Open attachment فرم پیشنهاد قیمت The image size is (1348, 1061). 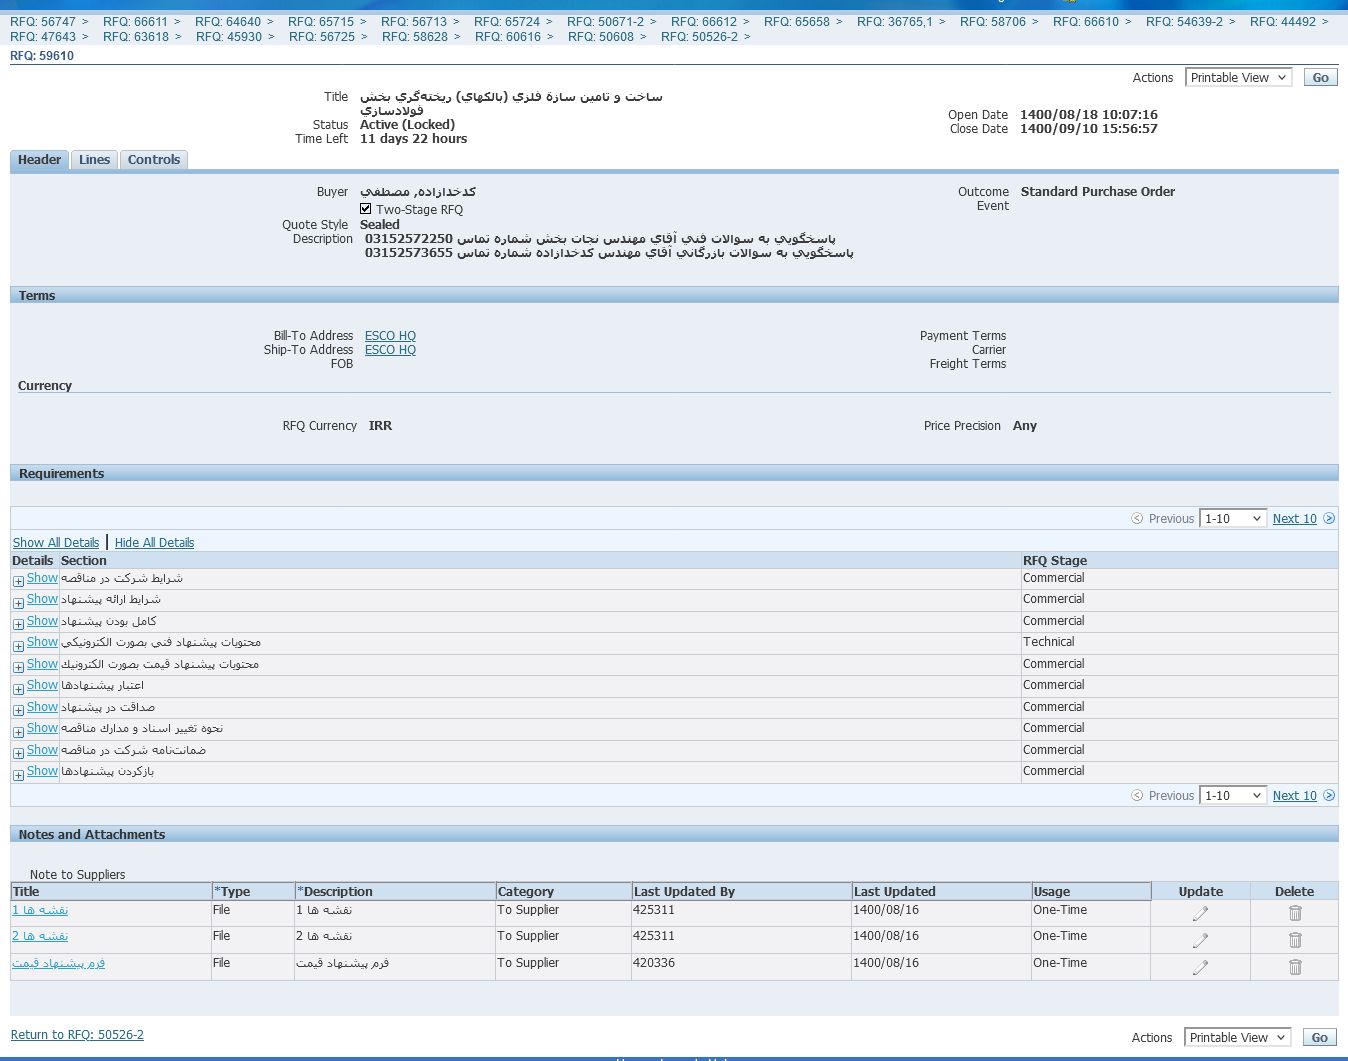pyautogui.click(x=58, y=963)
